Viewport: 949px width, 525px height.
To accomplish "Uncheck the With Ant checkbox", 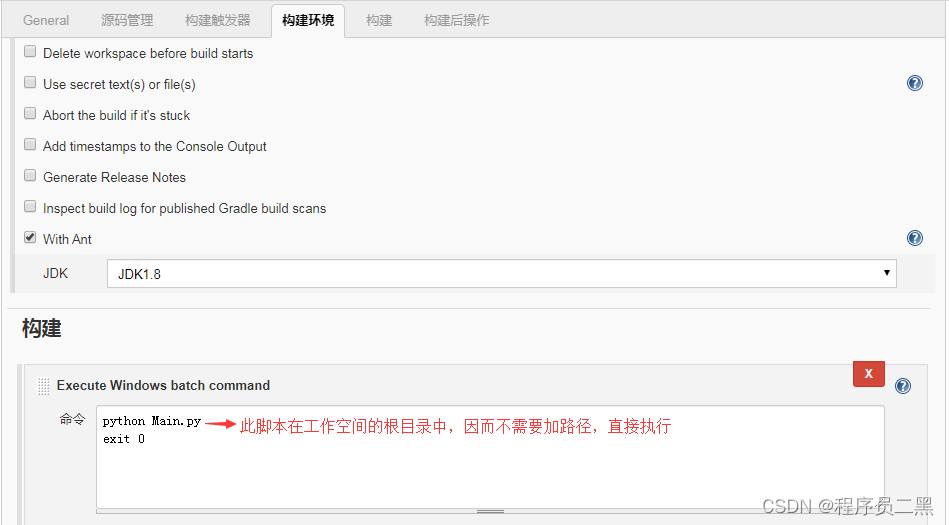I will pos(30,237).
